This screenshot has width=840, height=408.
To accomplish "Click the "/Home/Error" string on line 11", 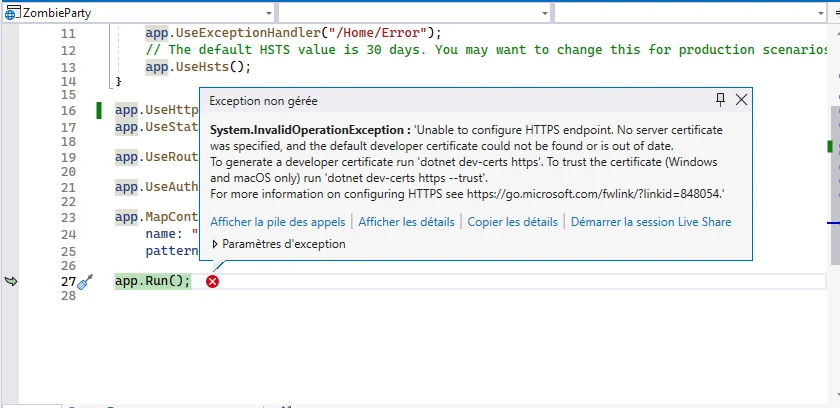I will (x=377, y=33).
